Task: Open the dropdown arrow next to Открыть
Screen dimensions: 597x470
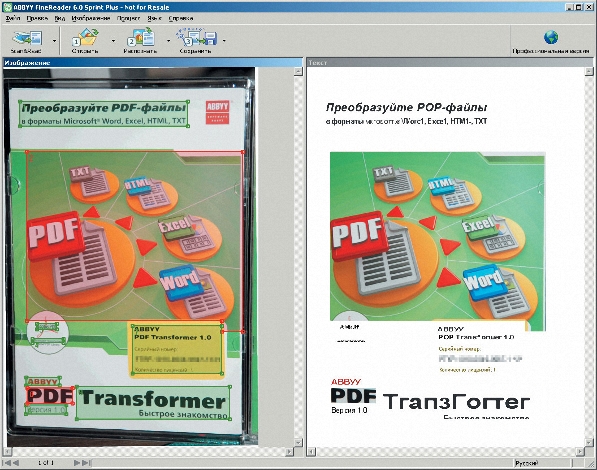Action: point(113,41)
